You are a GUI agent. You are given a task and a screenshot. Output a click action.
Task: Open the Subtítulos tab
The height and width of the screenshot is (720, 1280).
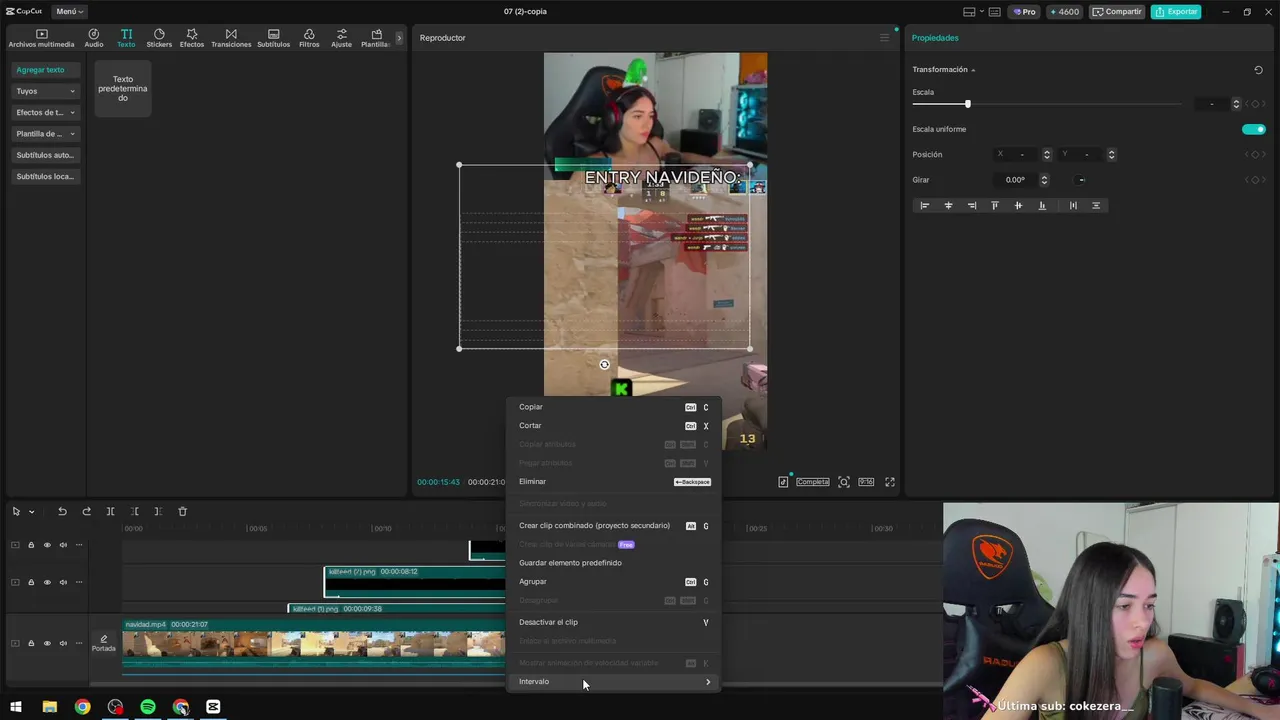click(x=273, y=38)
